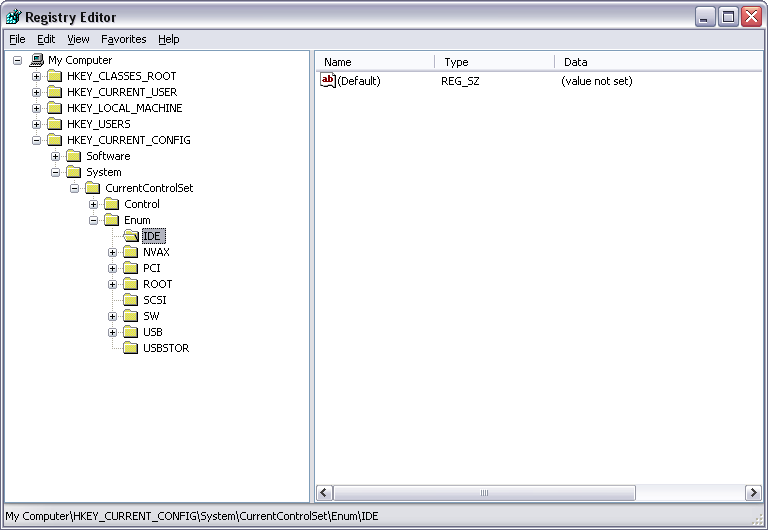Select the (Default) string value icon
The height and width of the screenshot is (530, 768).
point(327,81)
